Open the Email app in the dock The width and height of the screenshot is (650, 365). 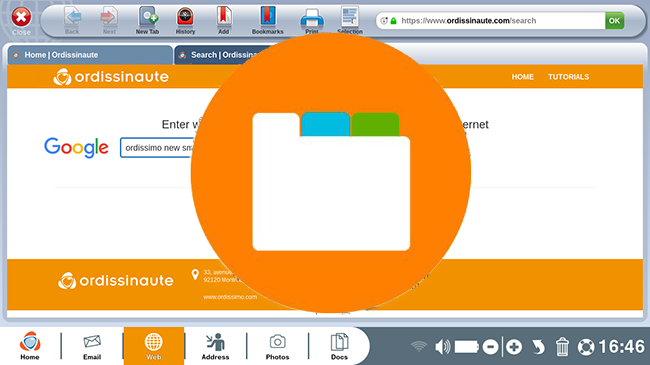point(92,346)
